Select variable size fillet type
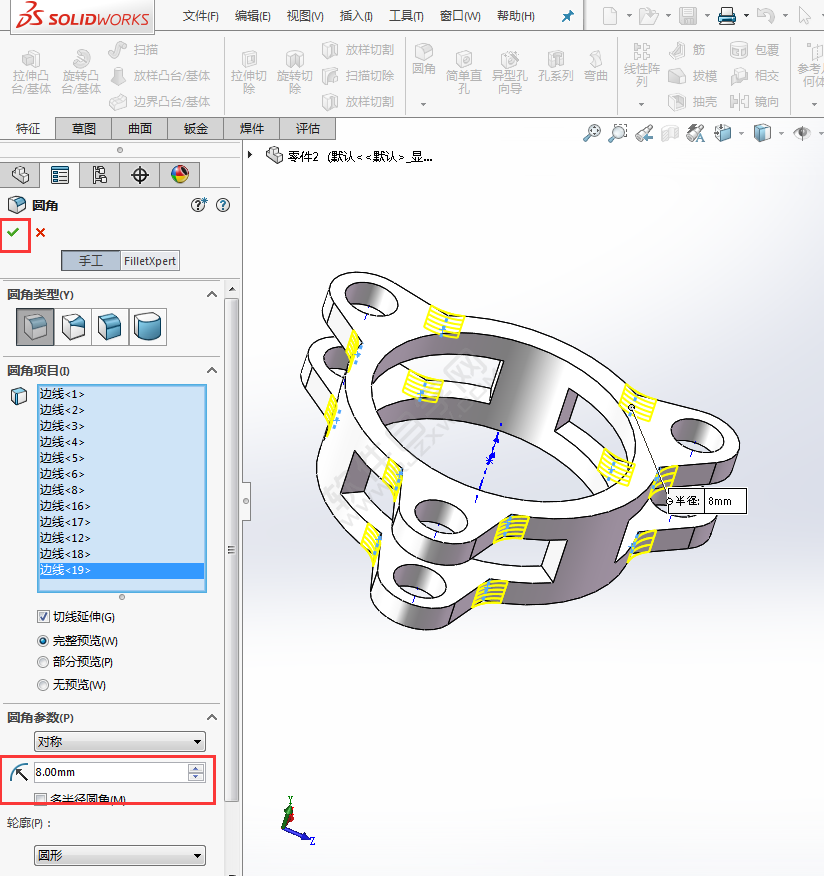 (73, 327)
